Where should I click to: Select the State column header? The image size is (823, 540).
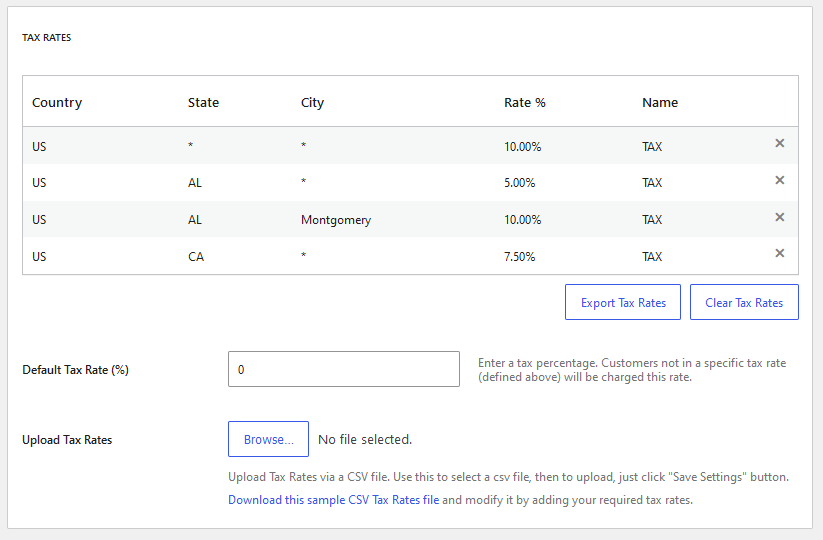tap(203, 102)
